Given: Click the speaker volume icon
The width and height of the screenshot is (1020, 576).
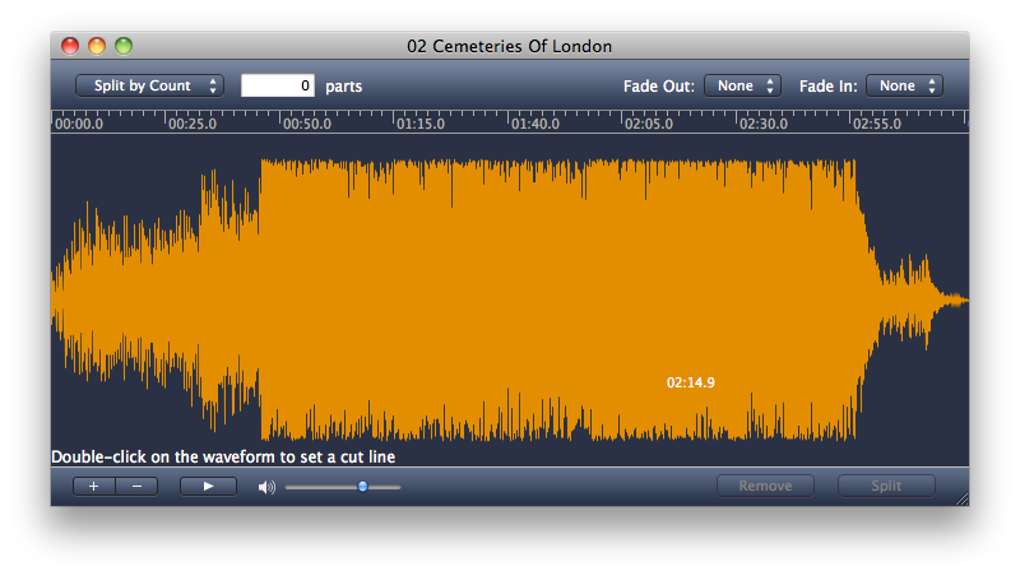Looking at the screenshot, I should [266, 487].
